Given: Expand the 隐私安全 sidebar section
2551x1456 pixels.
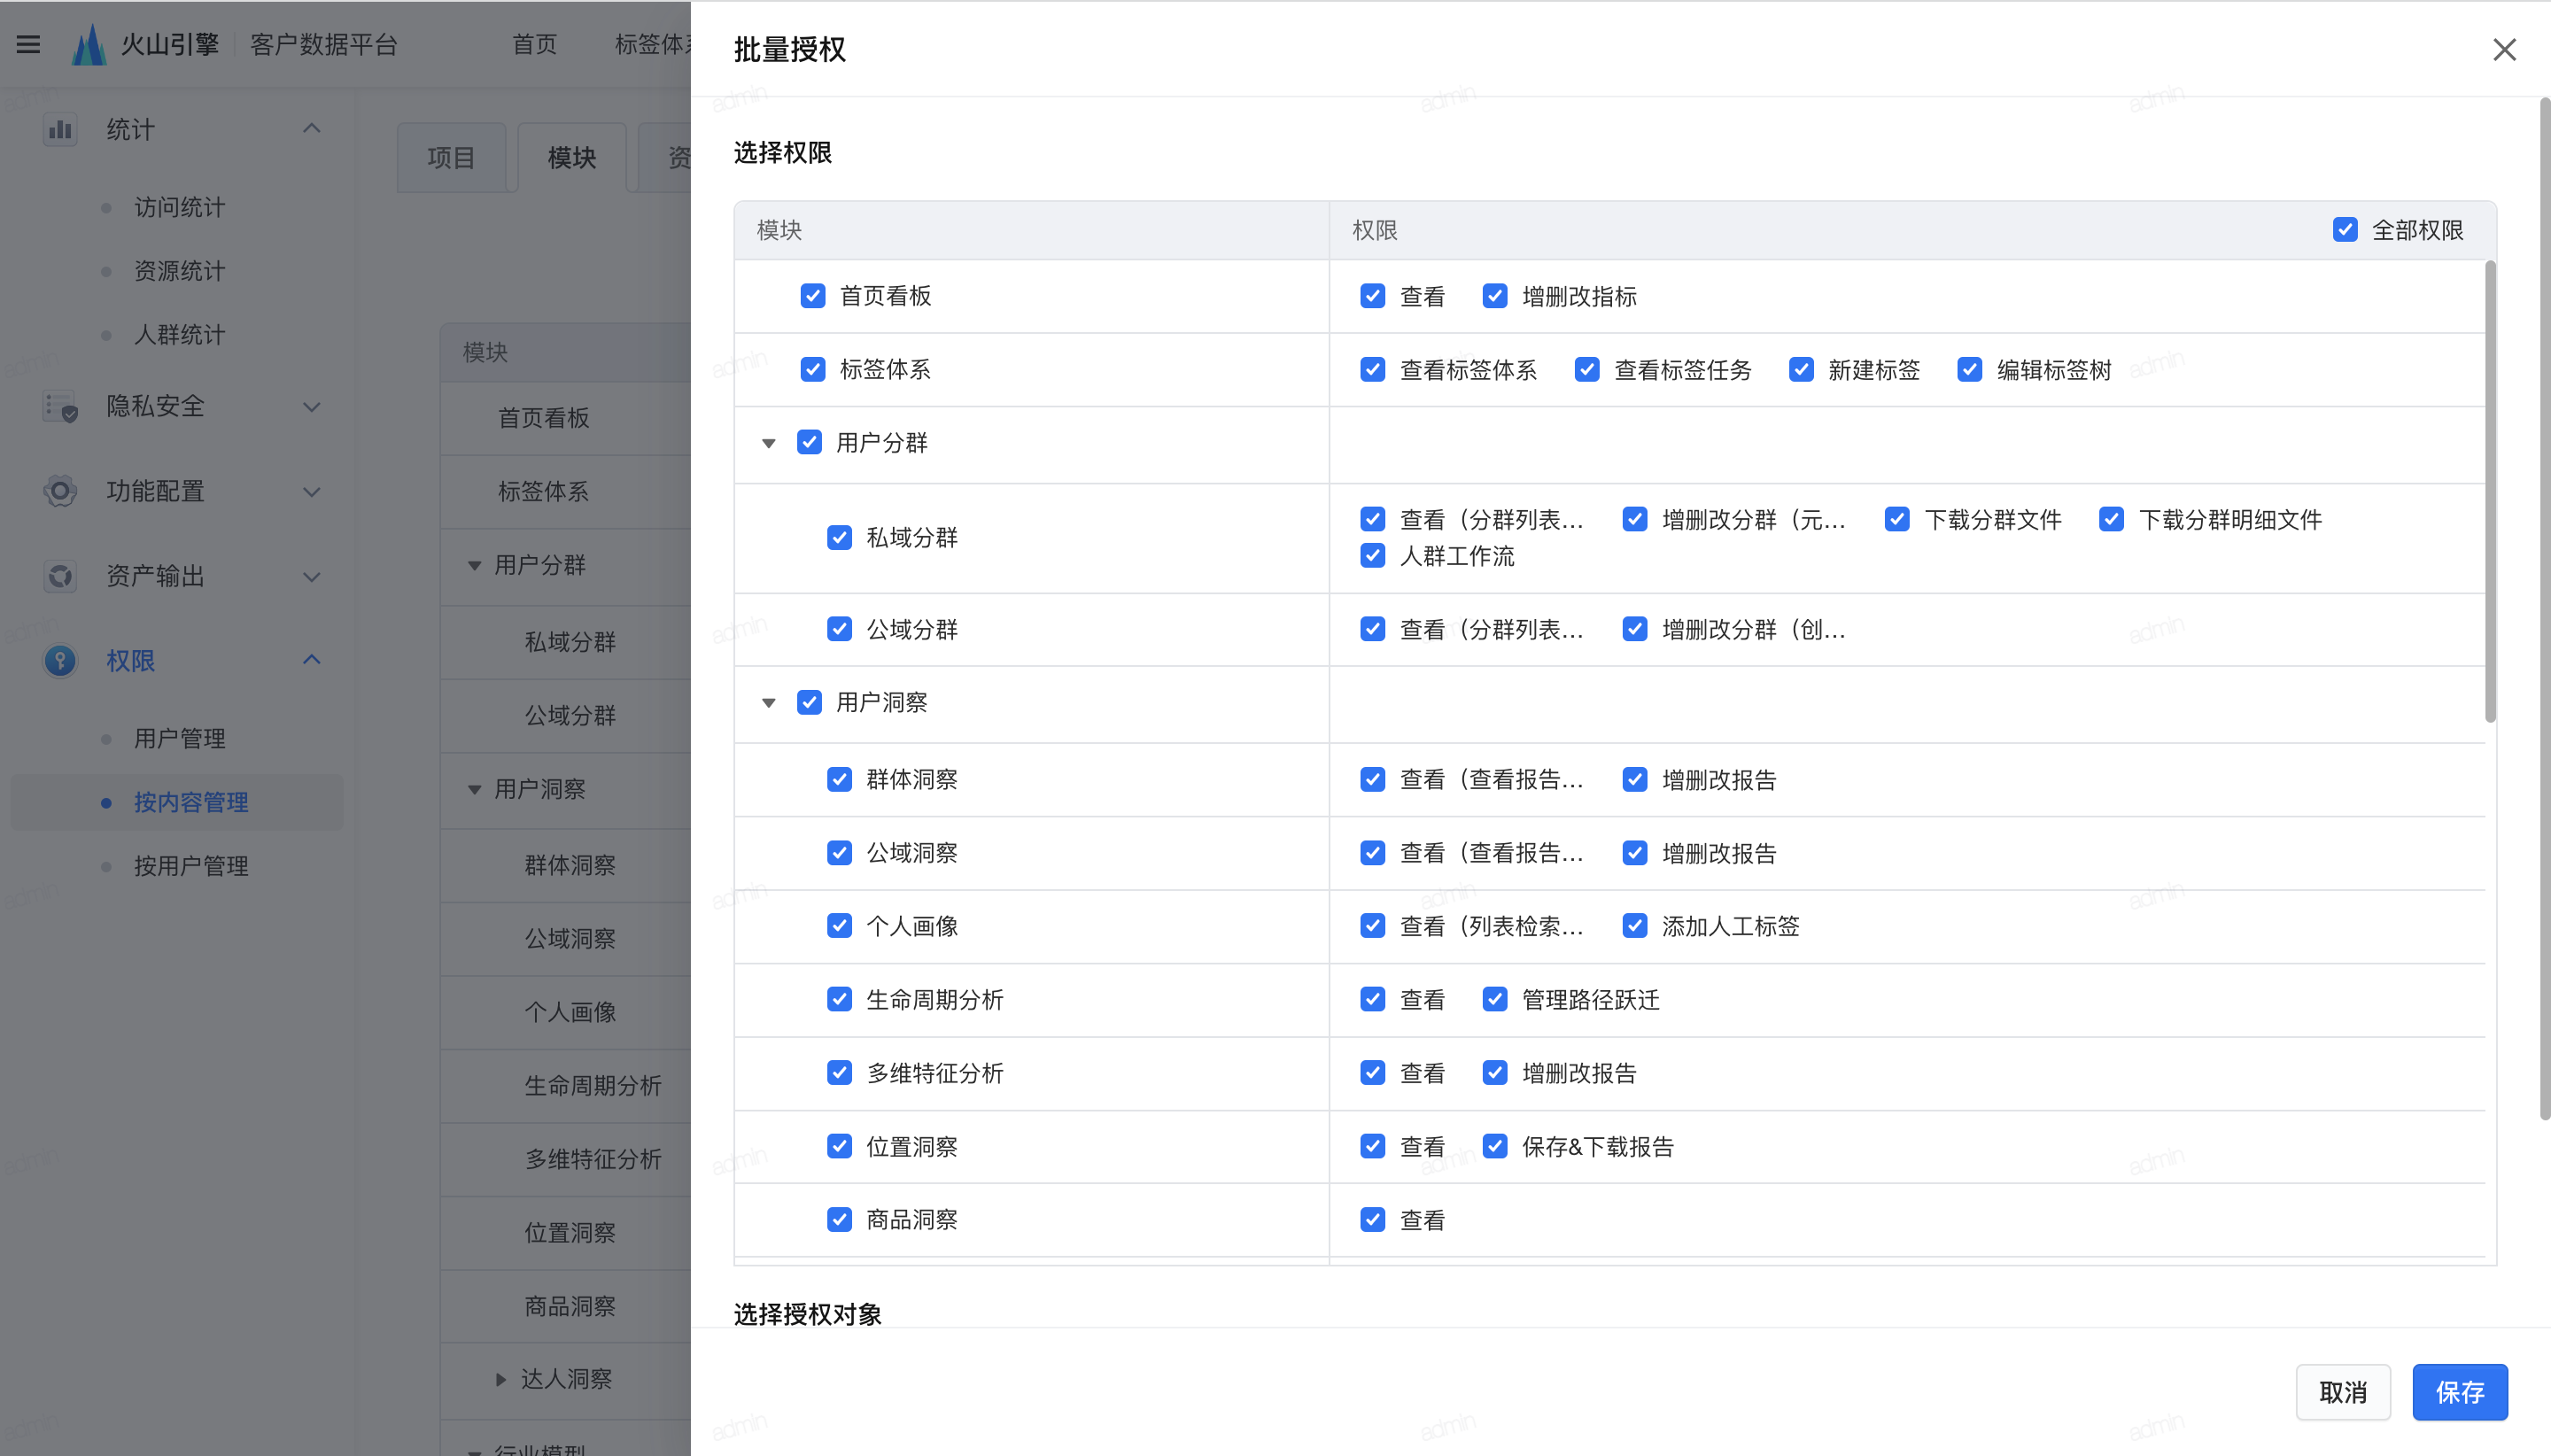Looking at the screenshot, I should click(312, 407).
